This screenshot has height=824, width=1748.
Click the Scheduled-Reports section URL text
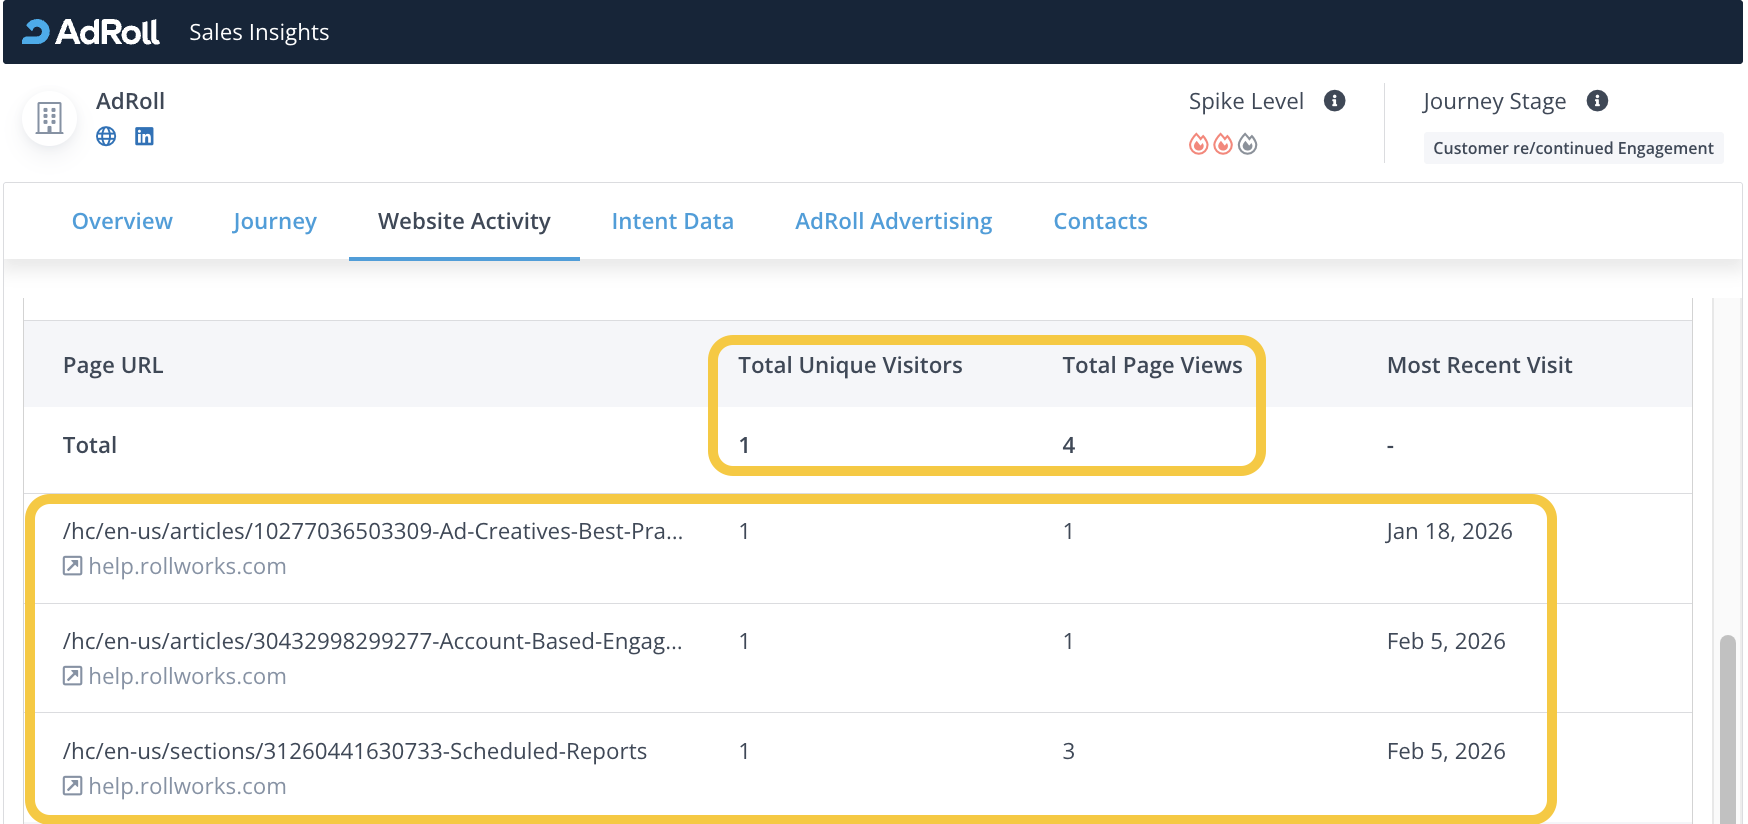point(355,751)
